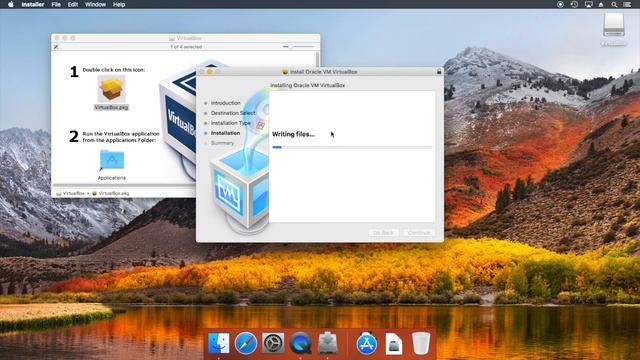Image resolution: width=640 pixels, height=360 pixels.
Task: Launch Safari from the Dock
Action: (246, 343)
